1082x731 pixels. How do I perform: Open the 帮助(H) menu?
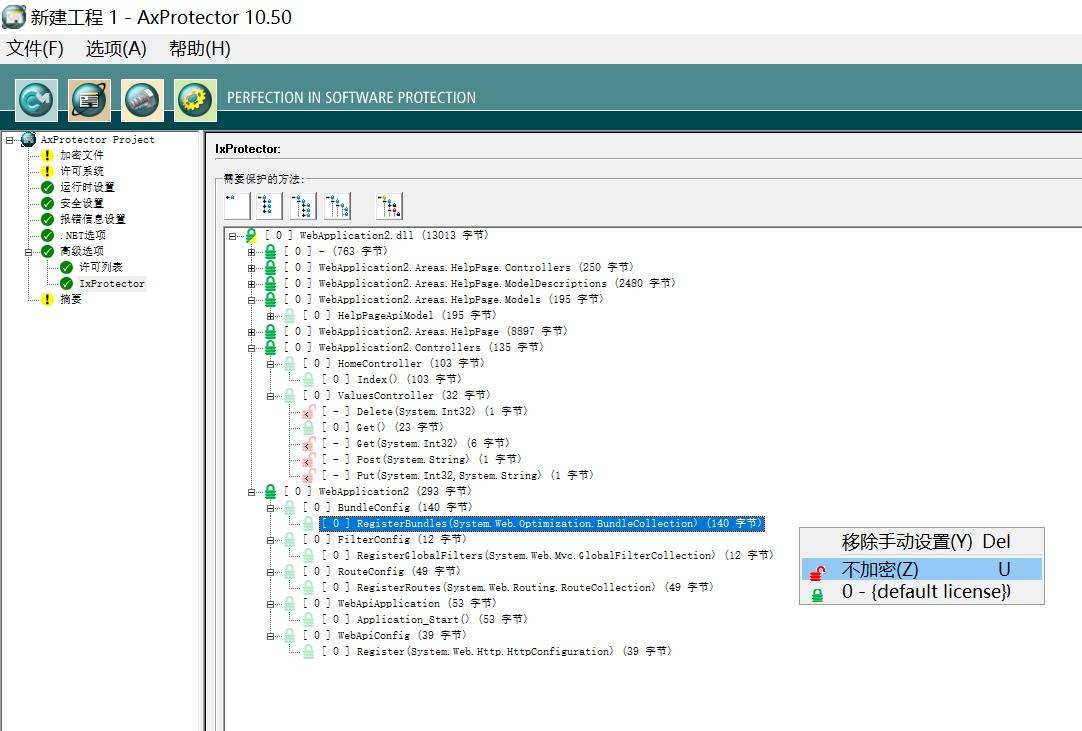click(x=199, y=48)
